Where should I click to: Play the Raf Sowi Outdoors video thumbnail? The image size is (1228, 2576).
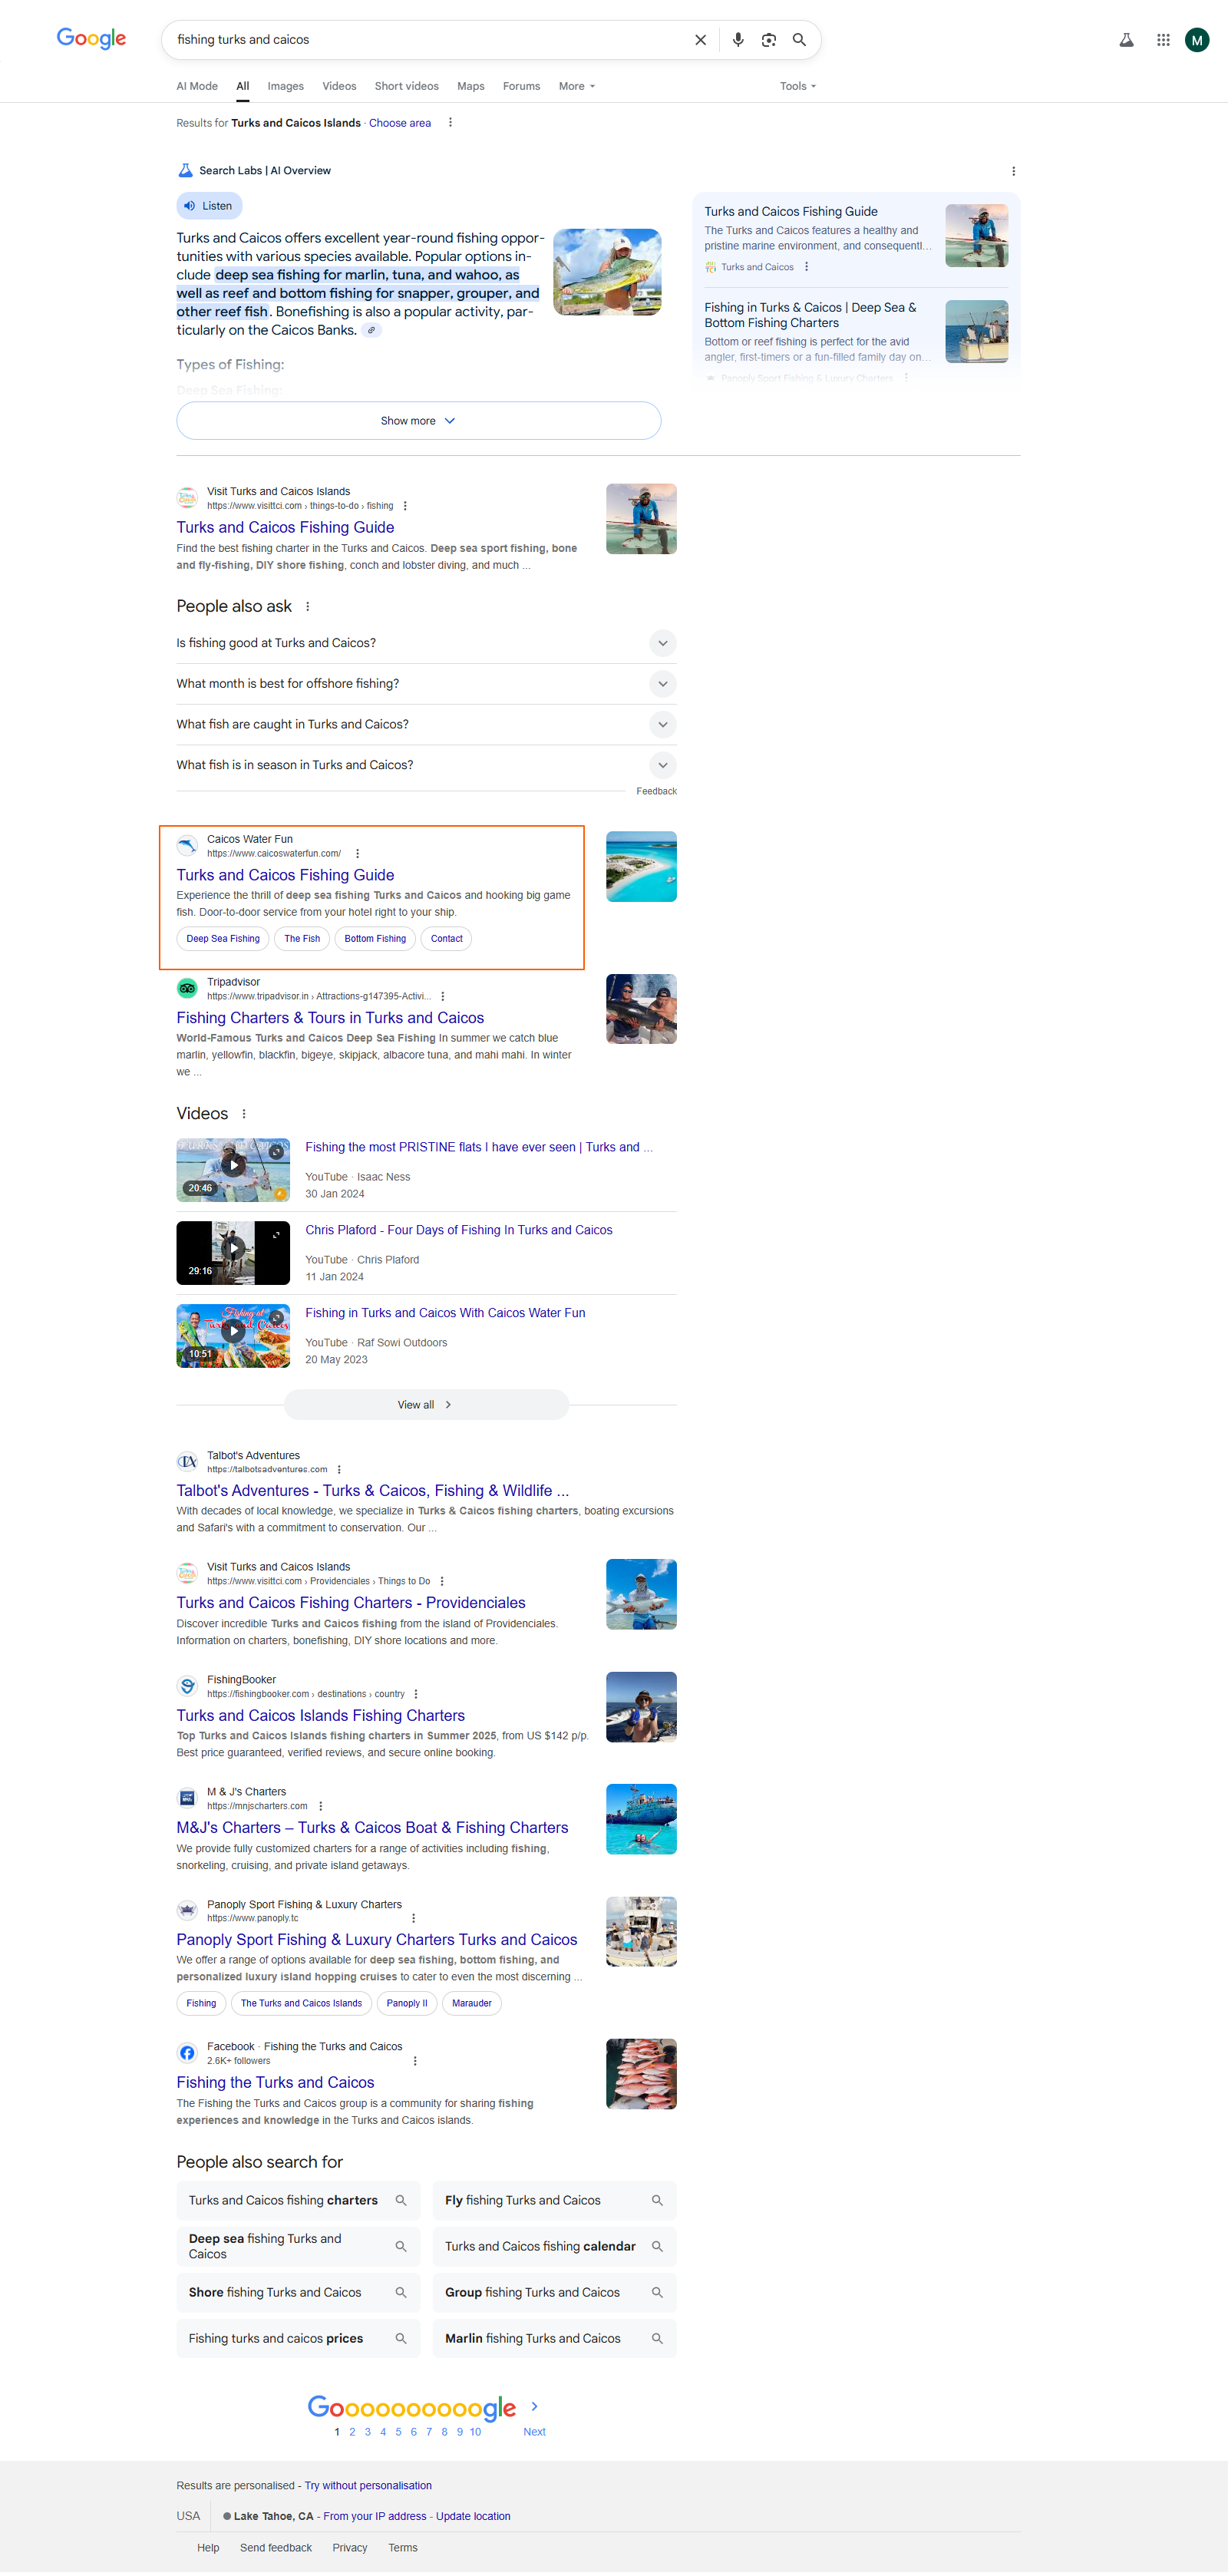233,1335
